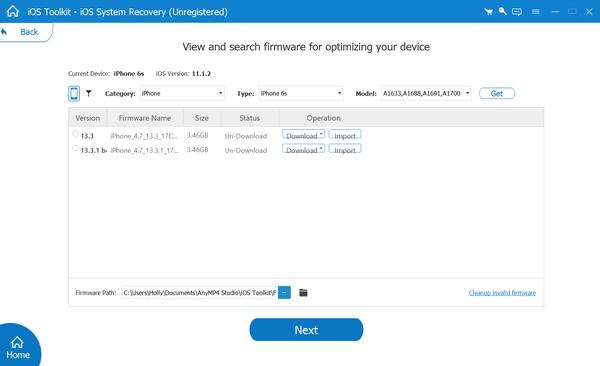Expand the Model dropdown list
This screenshot has width=600, height=366.
[426, 93]
